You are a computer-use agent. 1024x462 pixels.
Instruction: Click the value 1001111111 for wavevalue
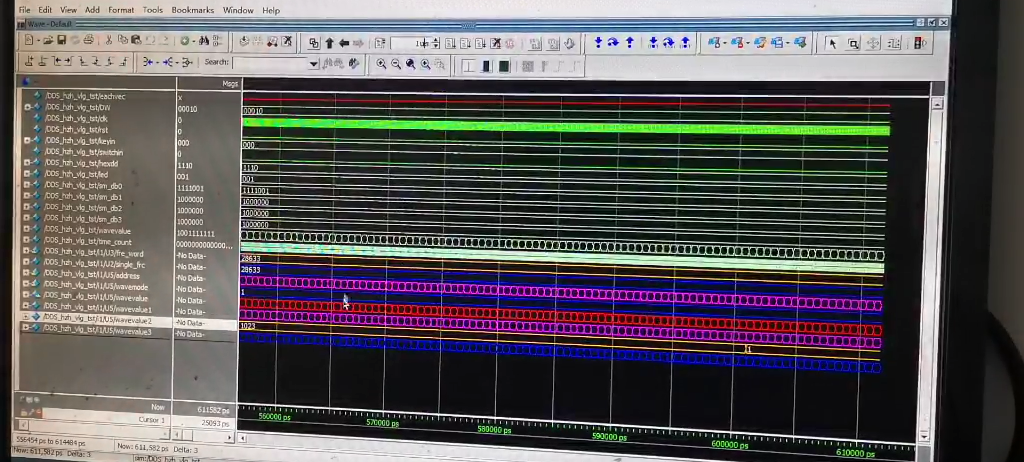point(196,233)
